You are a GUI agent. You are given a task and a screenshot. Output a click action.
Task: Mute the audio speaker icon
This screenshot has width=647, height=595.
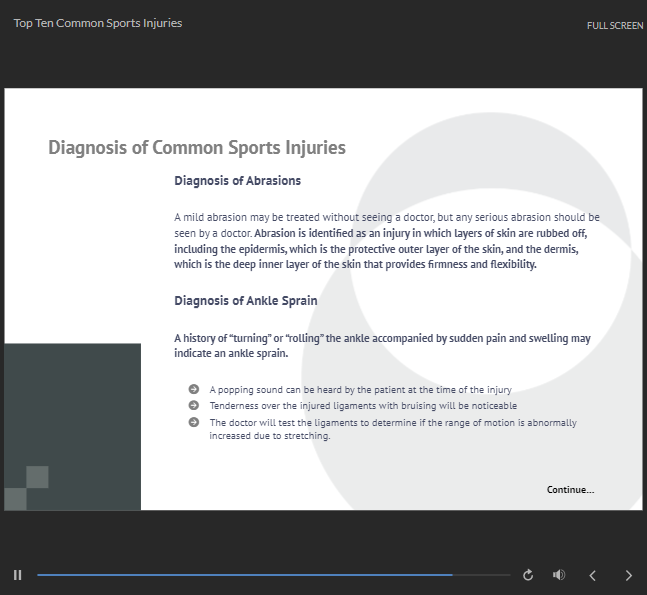coord(559,574)
